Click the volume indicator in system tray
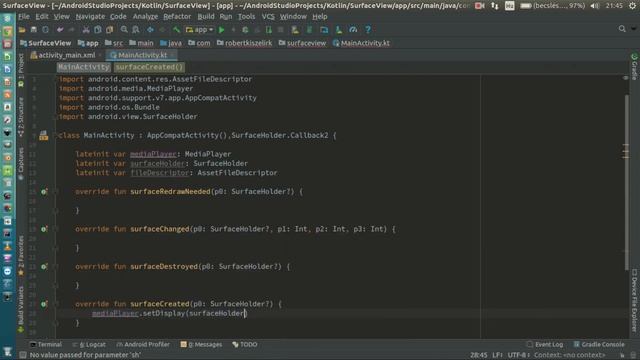Screen dimensions: 640x360 pyautogui.click(x=595, y=6)
